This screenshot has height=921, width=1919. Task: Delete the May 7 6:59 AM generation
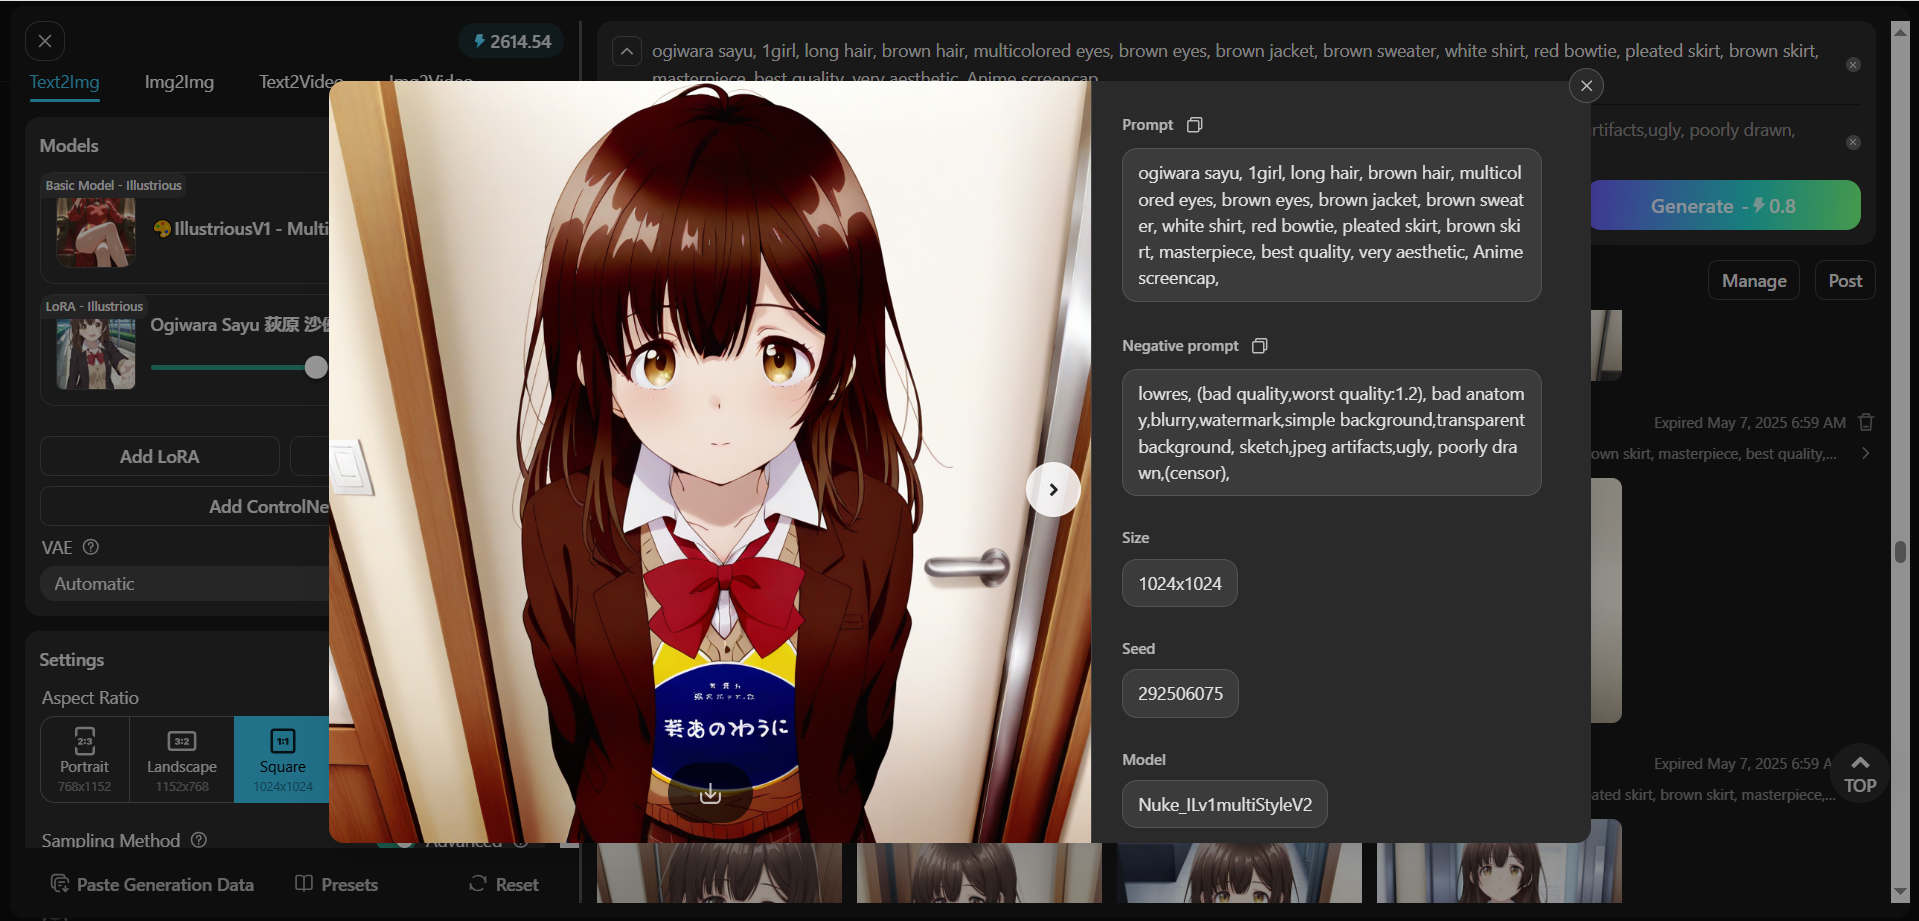1866,422
